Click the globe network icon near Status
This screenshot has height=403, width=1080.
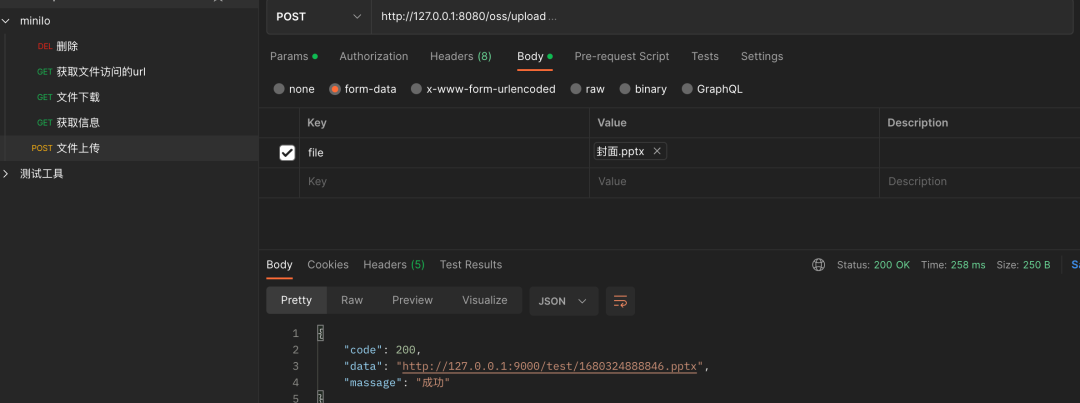coord(818,265)
